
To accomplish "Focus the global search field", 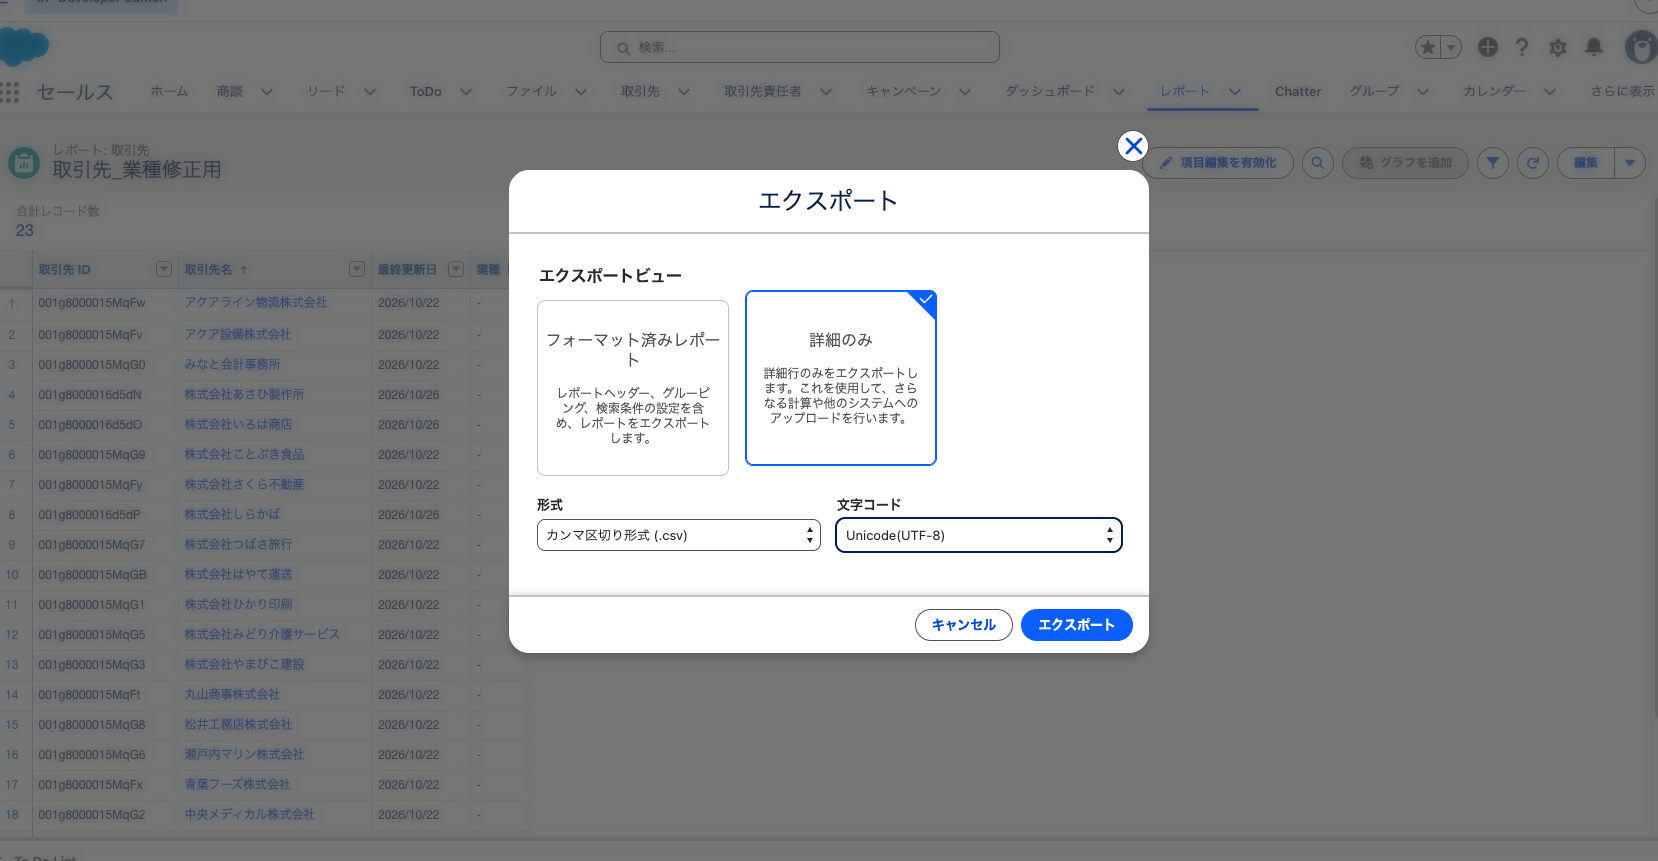I will (800, 47).
